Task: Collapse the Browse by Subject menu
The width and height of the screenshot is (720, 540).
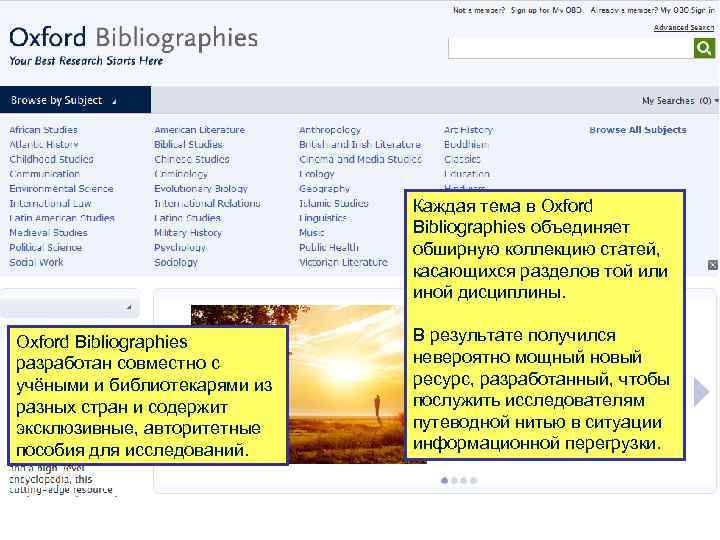Action: pyautogui.click(x=75, y=100)
